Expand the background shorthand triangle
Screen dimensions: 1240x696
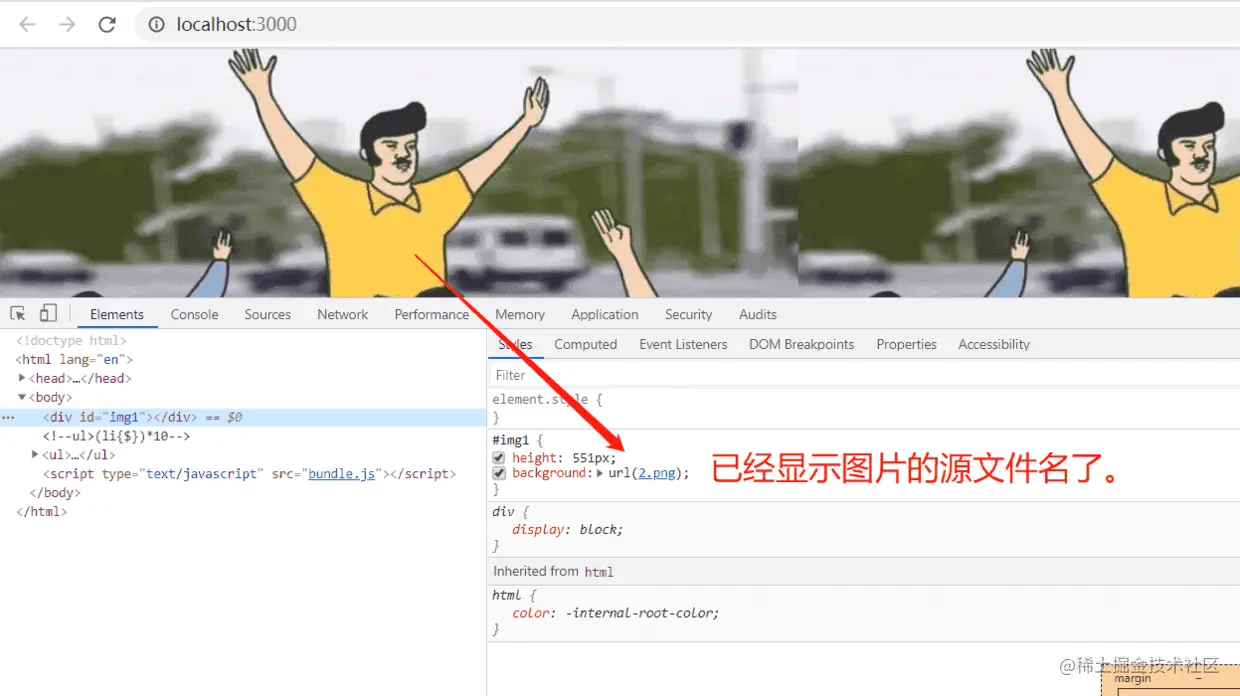pyautogui.click(x=600, y=473)
